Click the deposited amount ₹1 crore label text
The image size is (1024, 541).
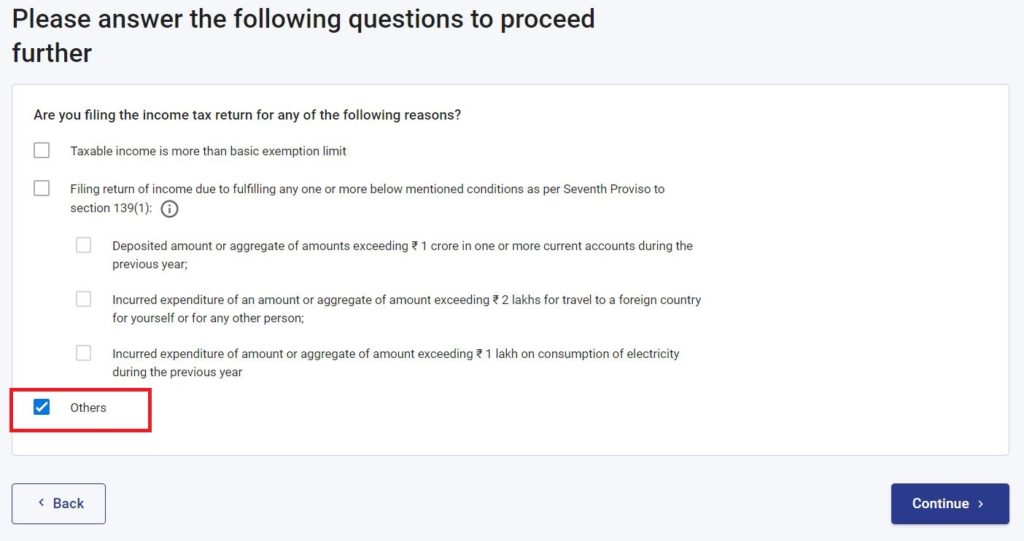[x=402, y=255]
